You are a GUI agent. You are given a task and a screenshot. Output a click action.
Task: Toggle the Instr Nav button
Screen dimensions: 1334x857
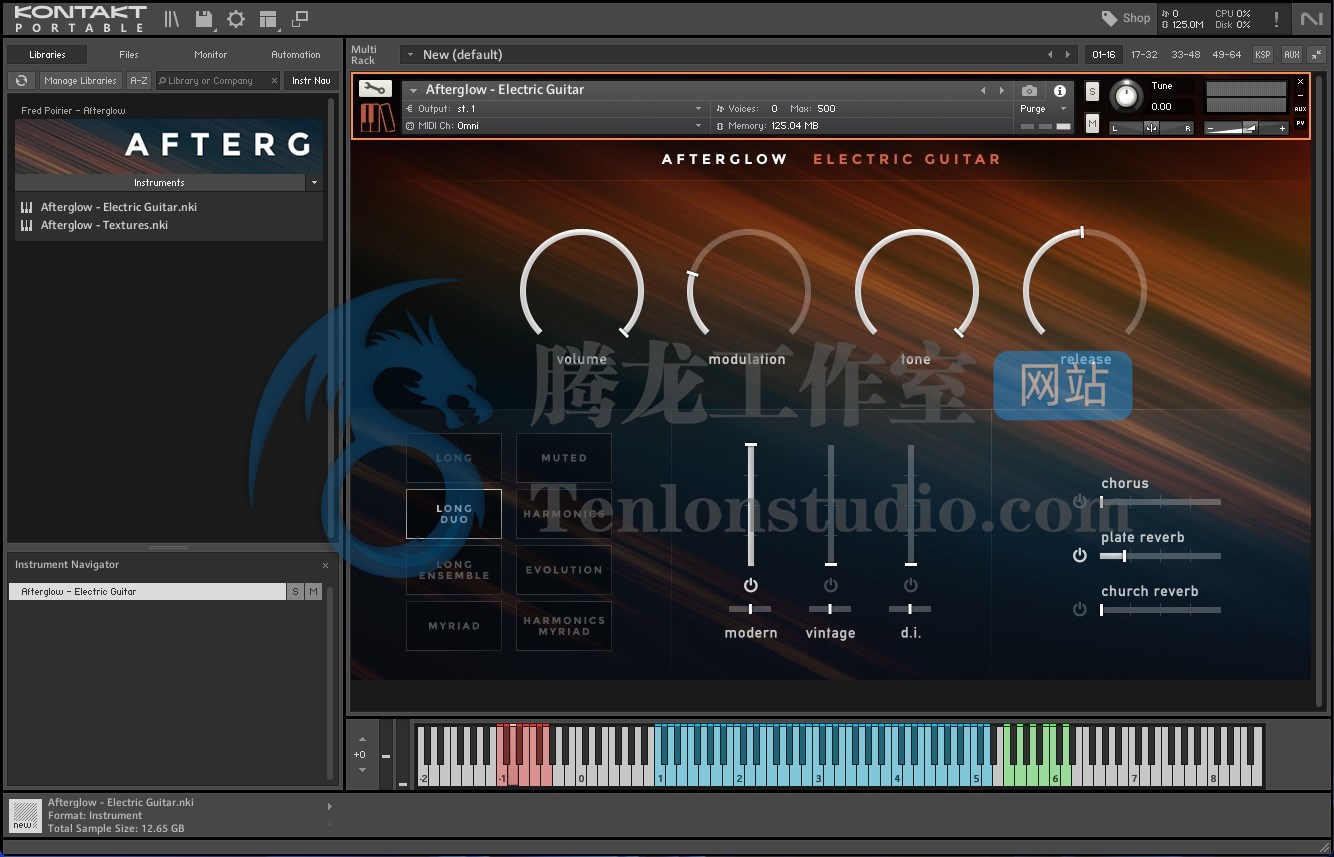pos(311,81)
